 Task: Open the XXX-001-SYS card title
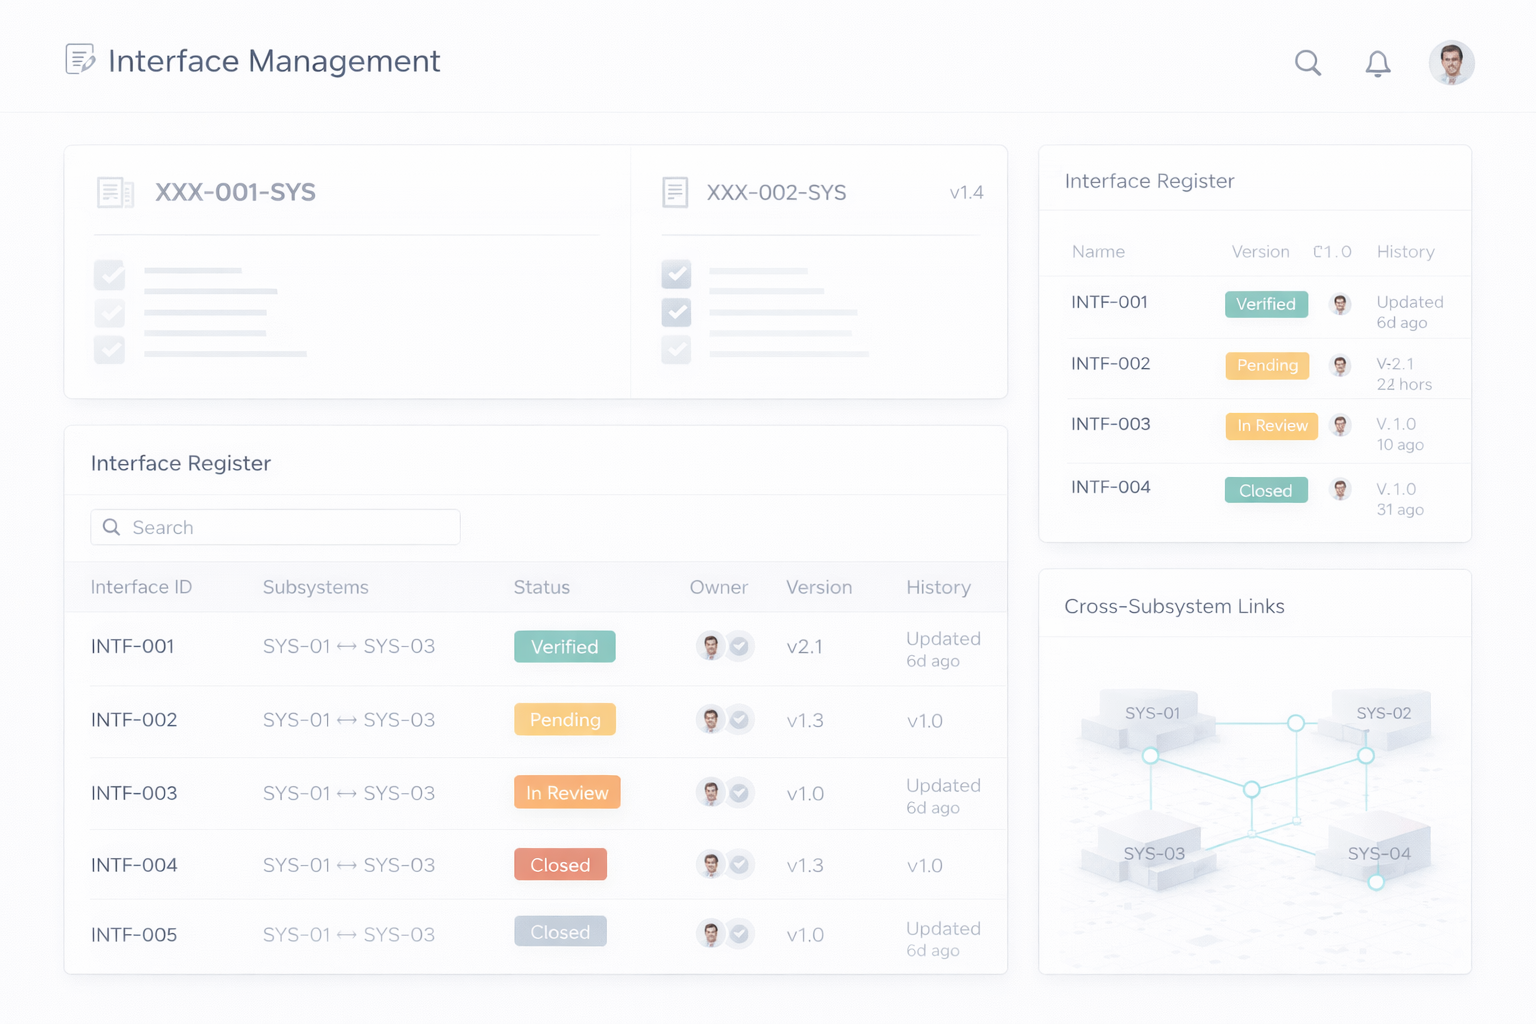[235, 192]
